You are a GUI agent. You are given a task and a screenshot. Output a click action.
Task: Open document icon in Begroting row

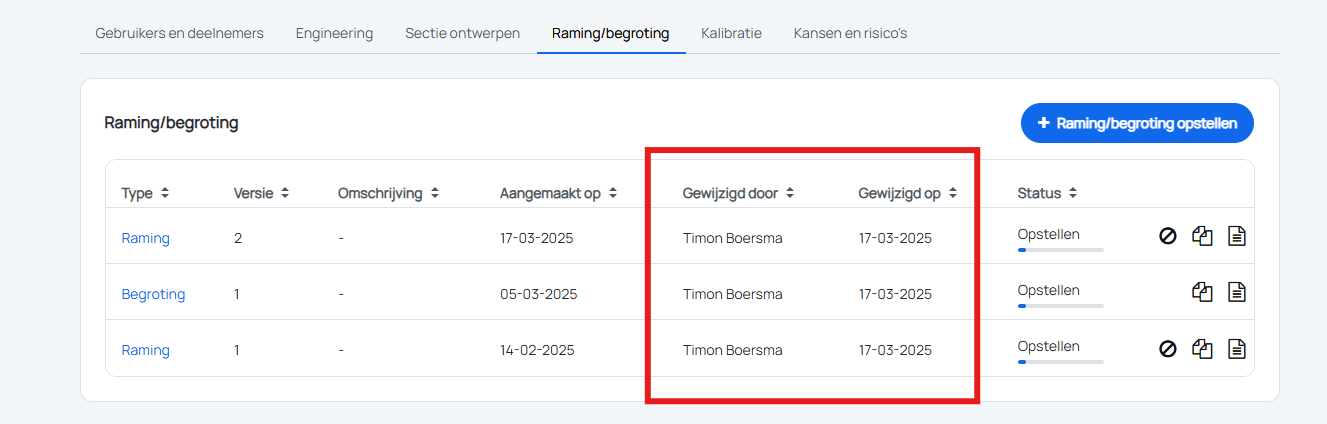click(x=1237, y=292)
